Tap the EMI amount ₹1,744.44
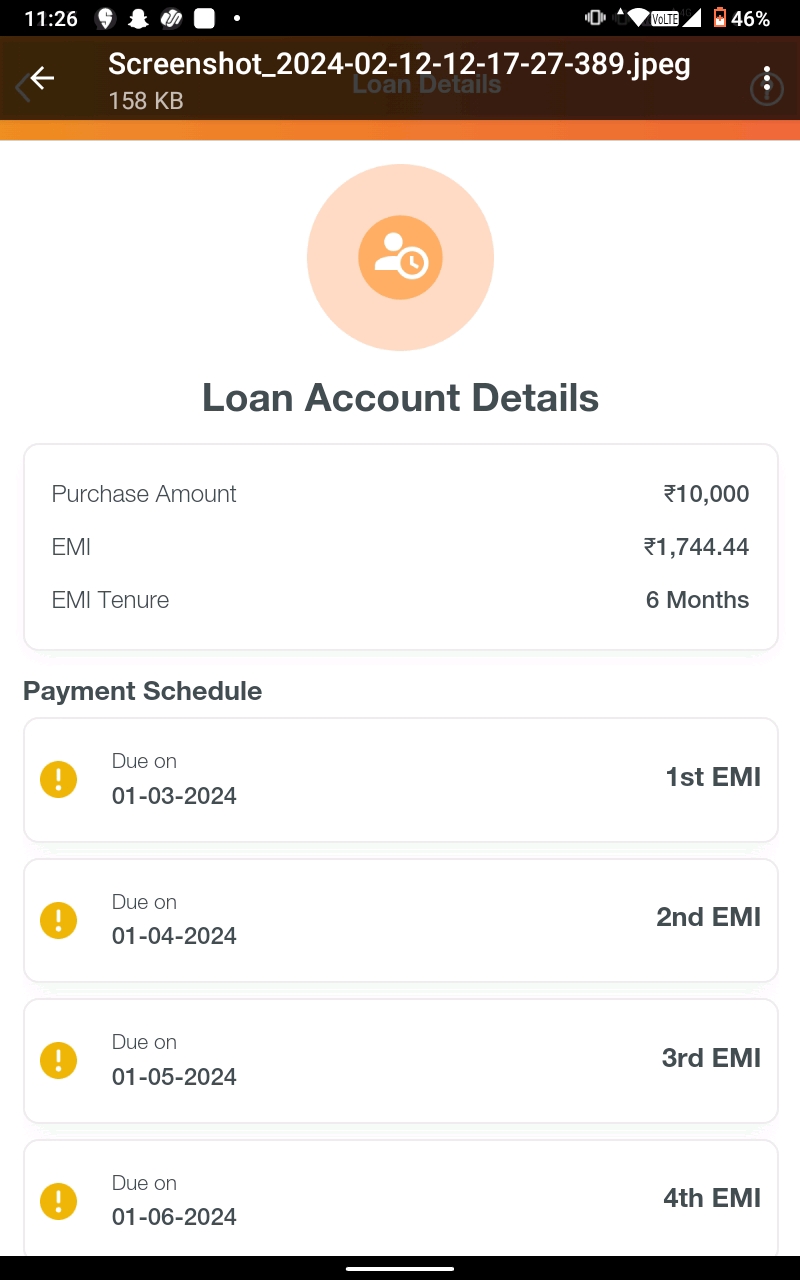This screenshot has height=1280, width=800. click(x=696, y=547)
